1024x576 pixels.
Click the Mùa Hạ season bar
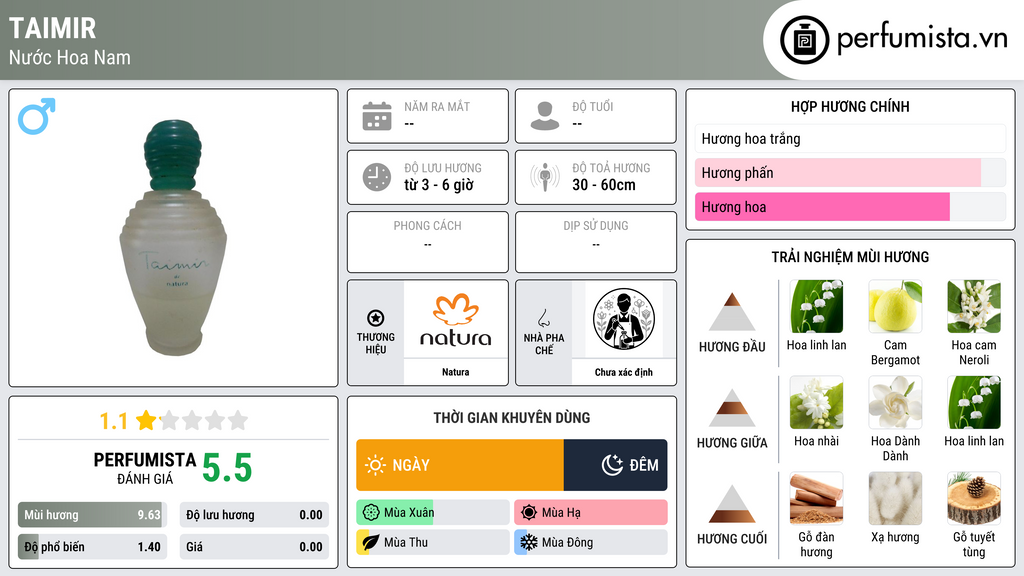591,512
